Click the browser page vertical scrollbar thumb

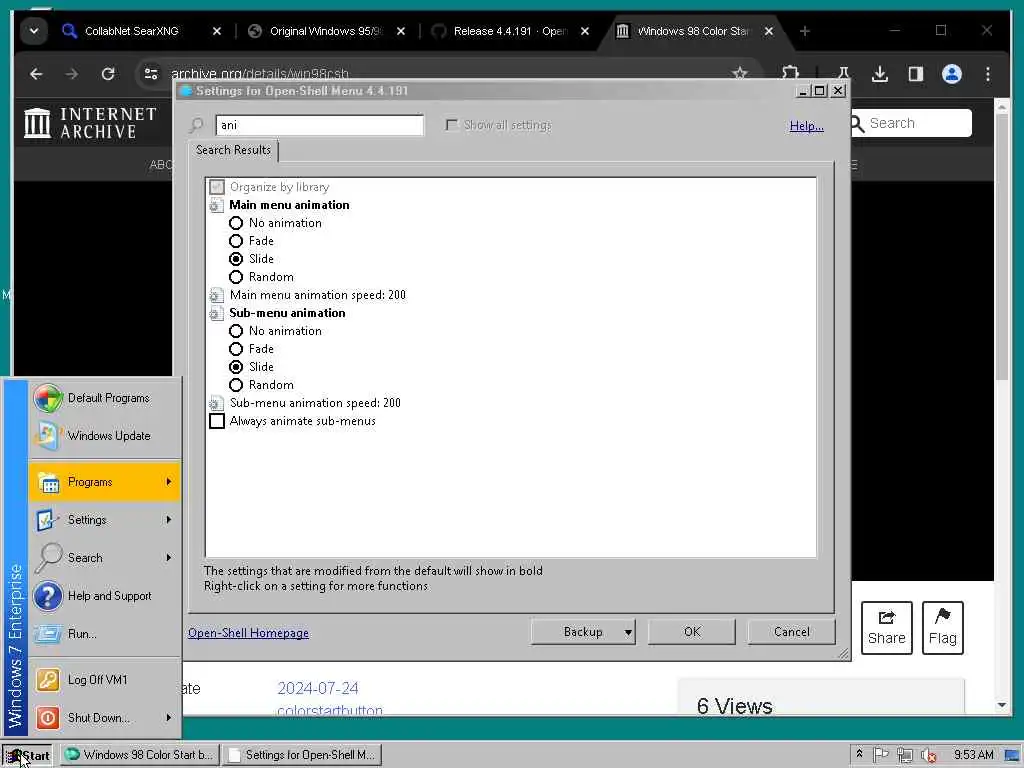(1002, 248)
